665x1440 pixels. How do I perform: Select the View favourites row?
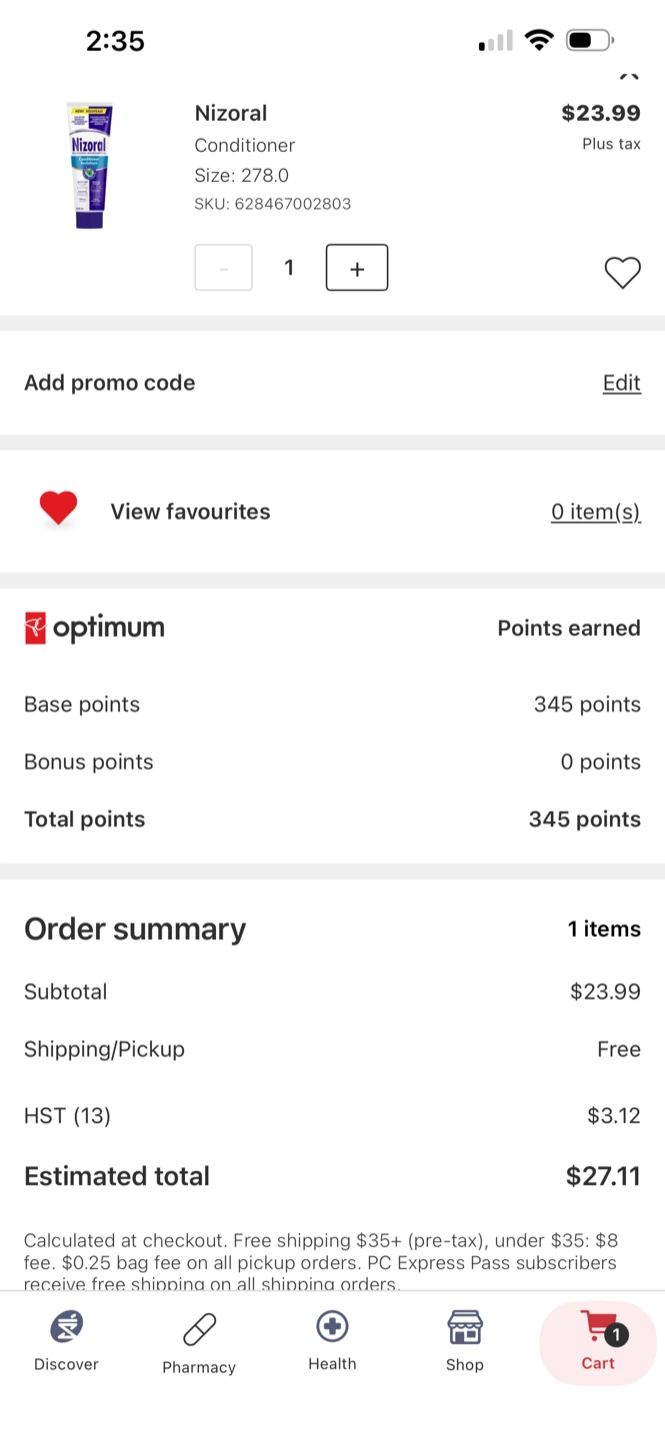click(332, 512)
